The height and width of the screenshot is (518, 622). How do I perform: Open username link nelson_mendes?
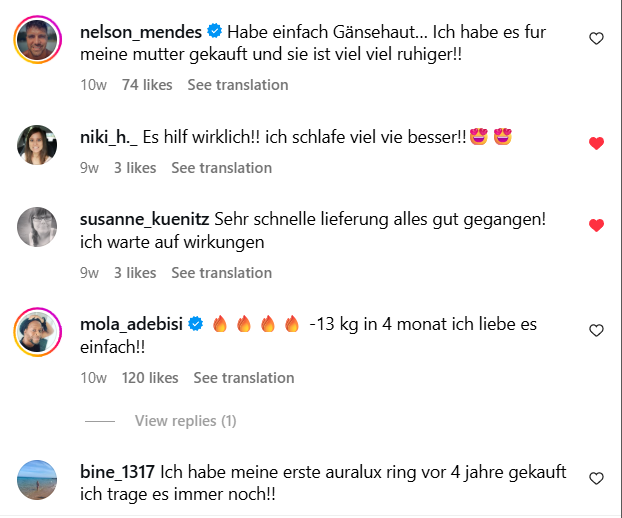coord(138,32)
